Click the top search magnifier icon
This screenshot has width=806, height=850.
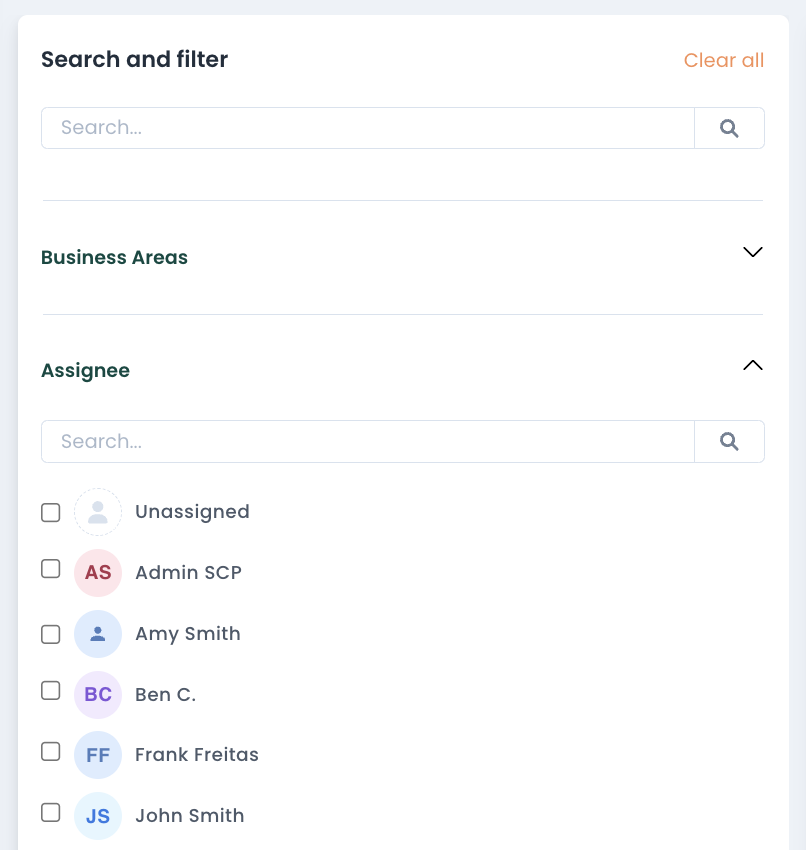729,128
